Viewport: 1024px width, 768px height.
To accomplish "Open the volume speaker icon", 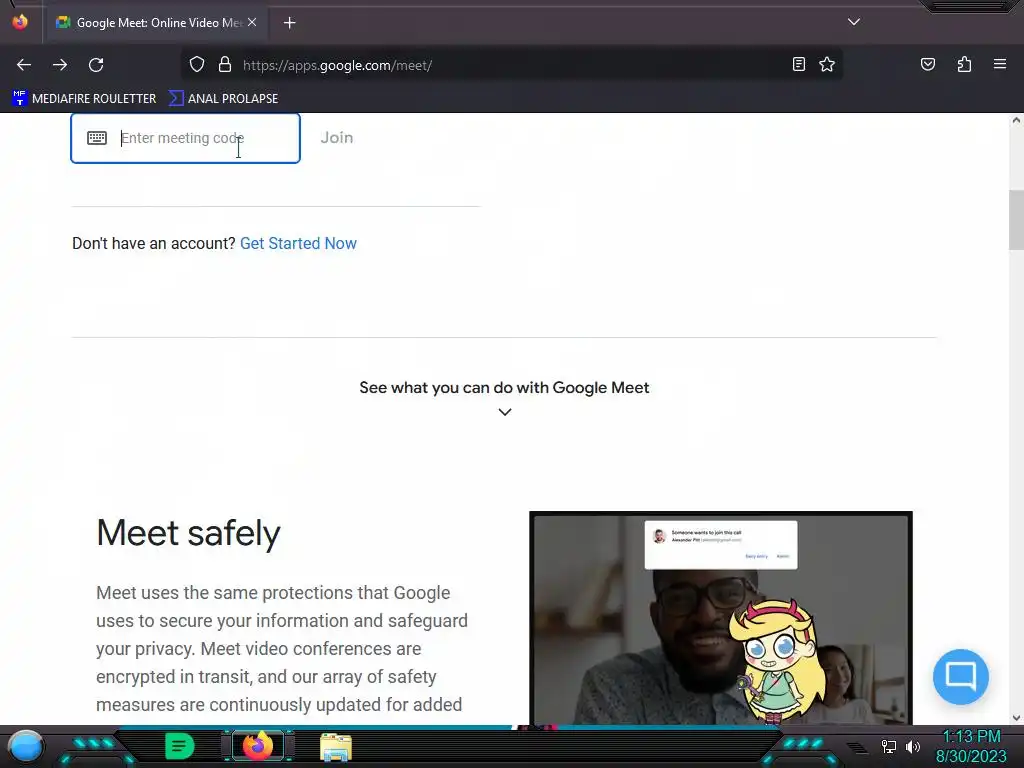I will click(x=912, y=746).
